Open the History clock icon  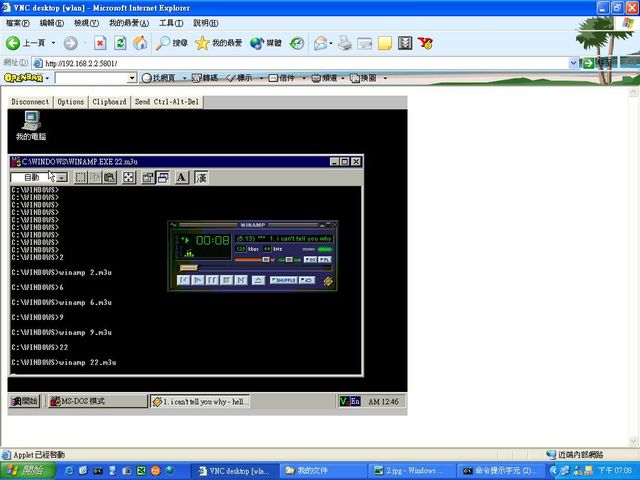pos(297,43)
